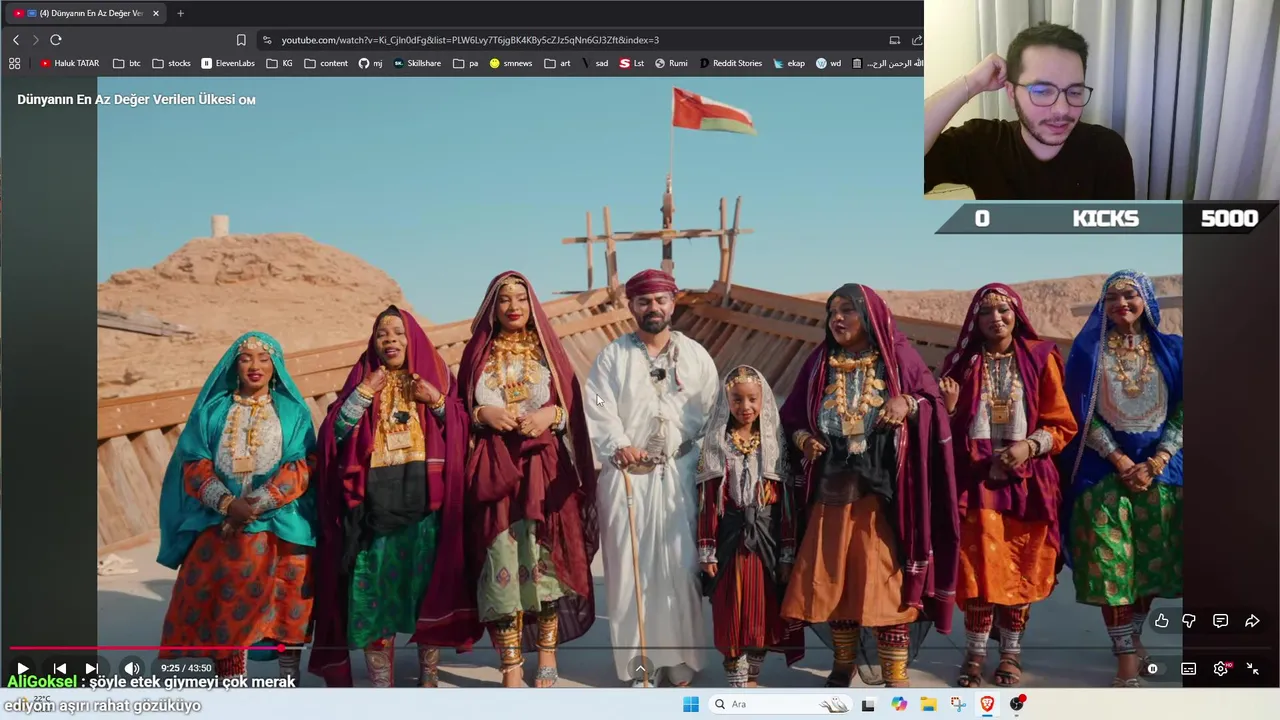The image size is (1280, 720).
Task: Open the btc bookmarks folder
Action: click(127, 63)
